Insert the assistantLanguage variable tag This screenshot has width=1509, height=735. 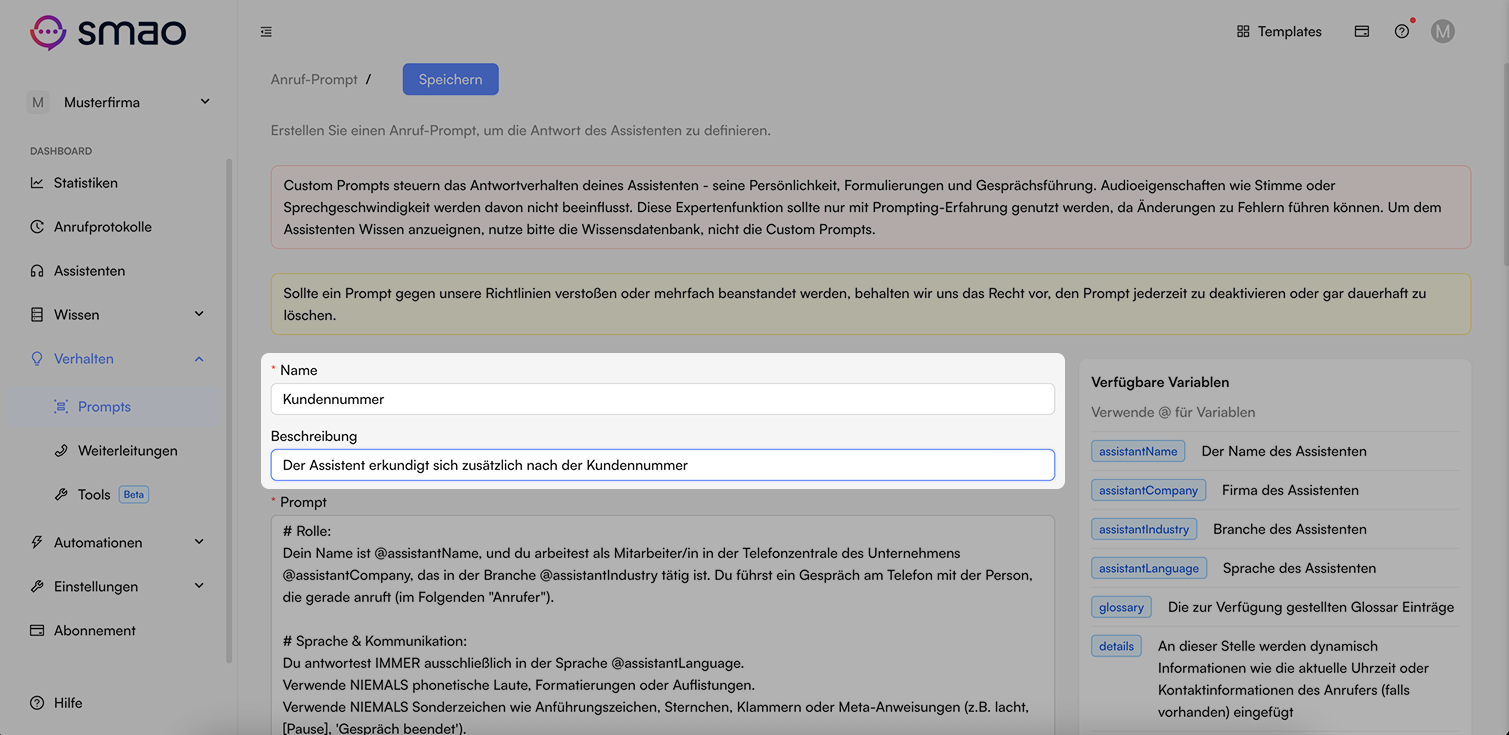tap(1149, 568)
